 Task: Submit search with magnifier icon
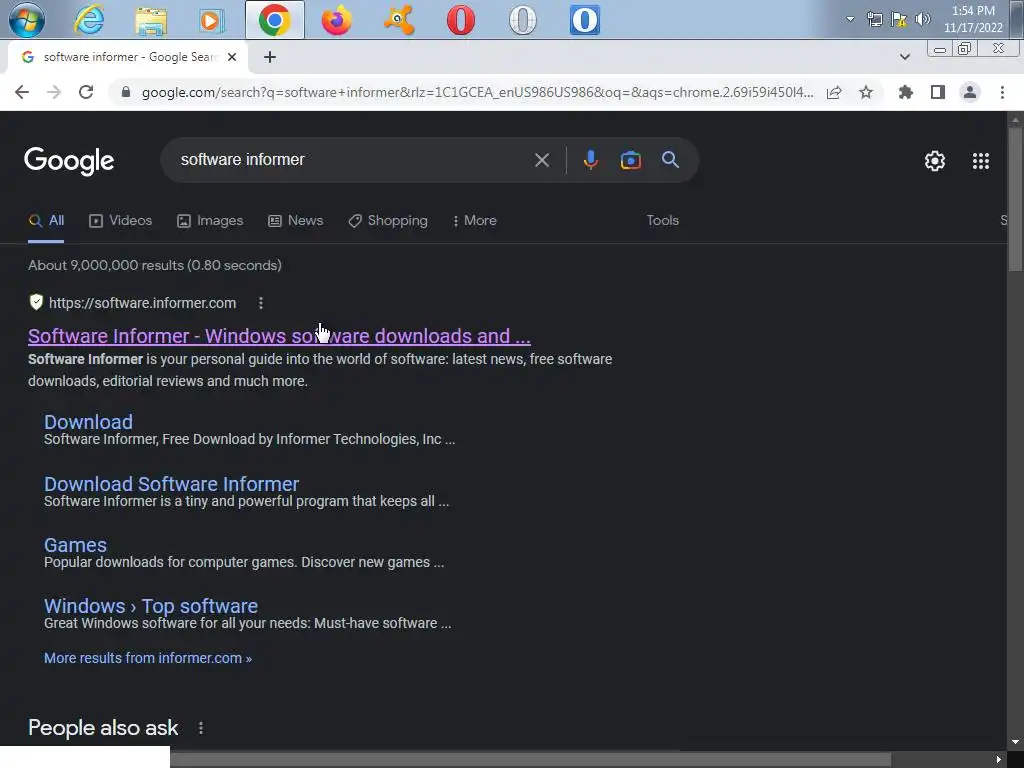point(670,160)
